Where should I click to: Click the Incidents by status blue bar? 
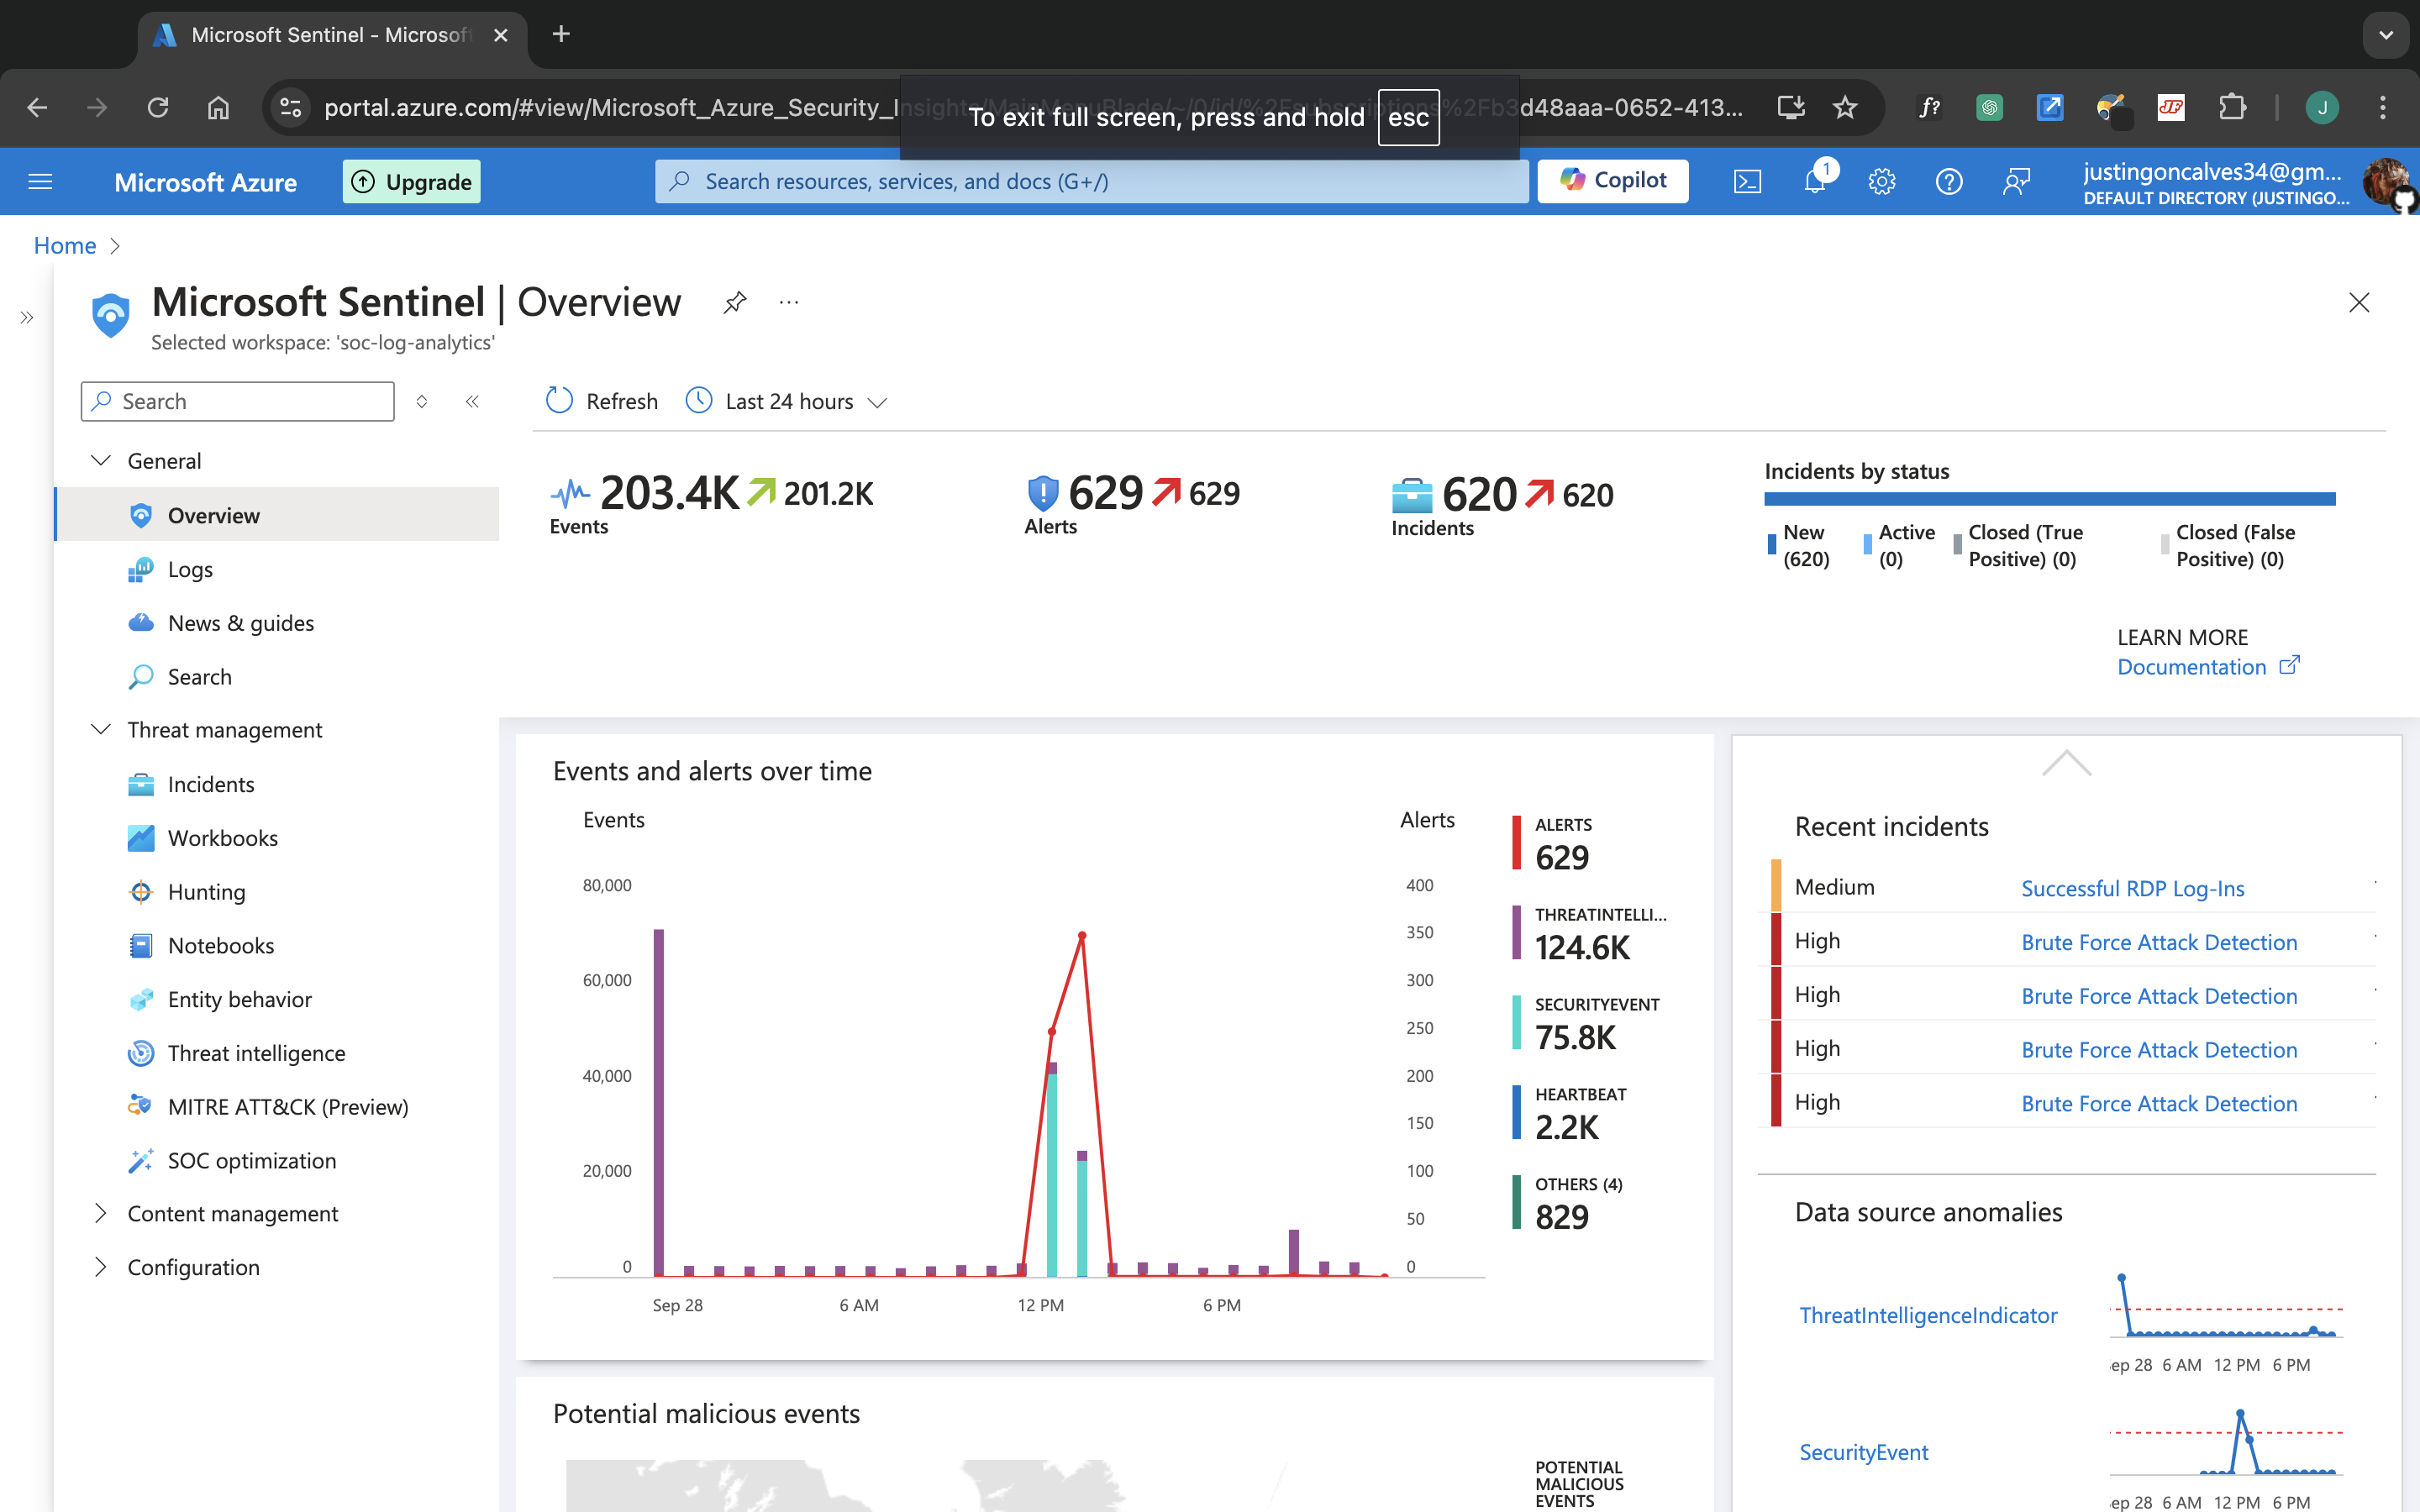click(2050, 498)
